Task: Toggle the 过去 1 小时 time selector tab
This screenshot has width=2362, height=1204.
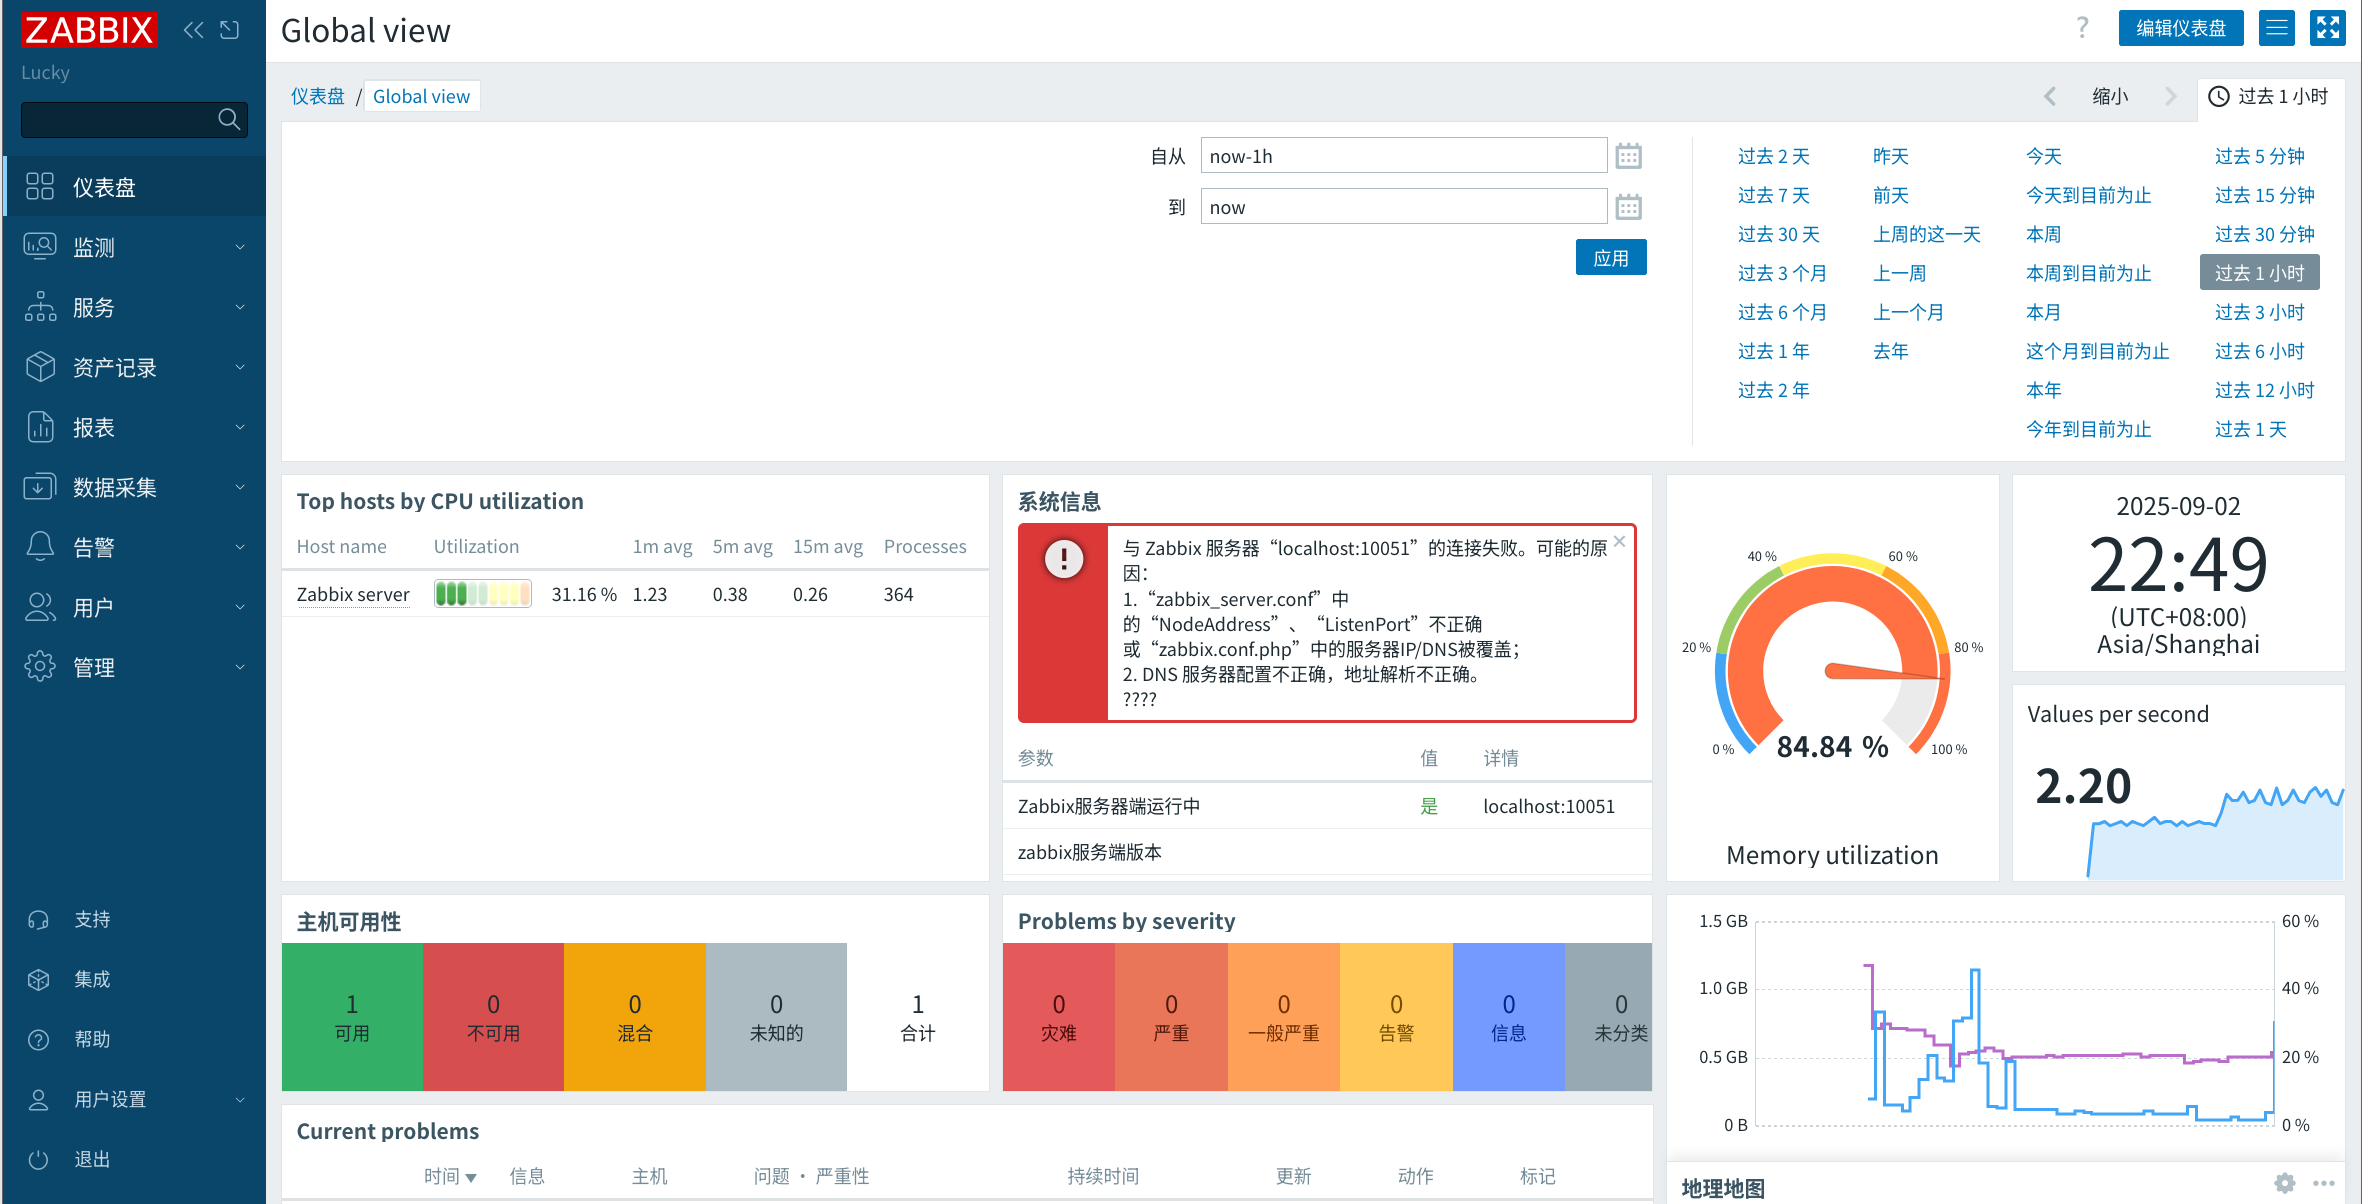Action: click(2270, 96)
